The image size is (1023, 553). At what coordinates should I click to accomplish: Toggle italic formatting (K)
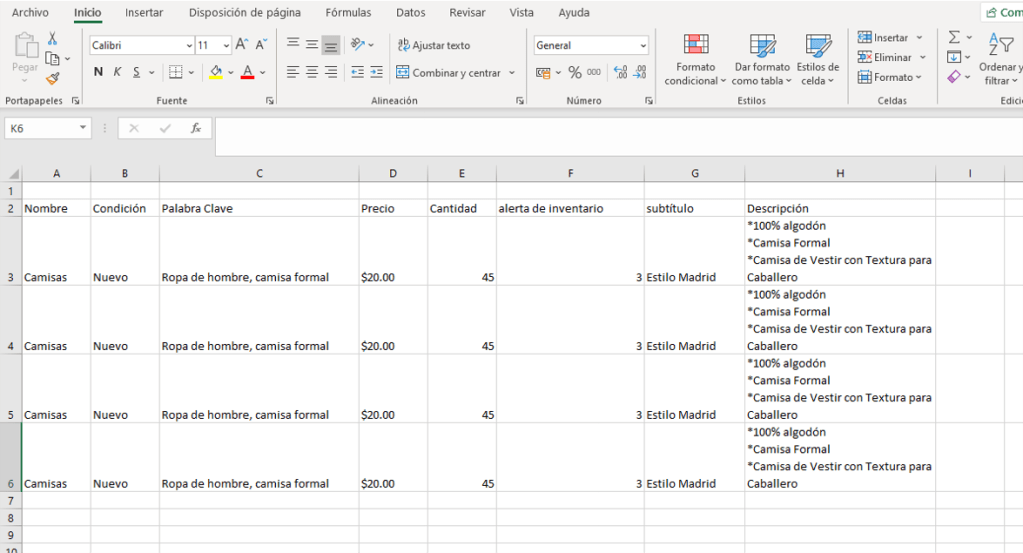pyautogui.click(x=117, y=72)
